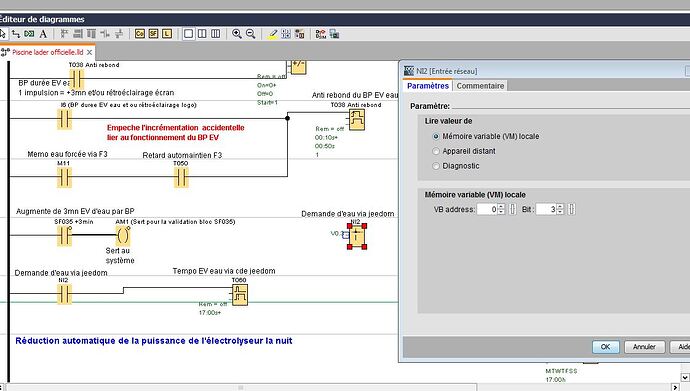
Task: Click the horizontal scrollbar right arrow
Action: (676, 387)
